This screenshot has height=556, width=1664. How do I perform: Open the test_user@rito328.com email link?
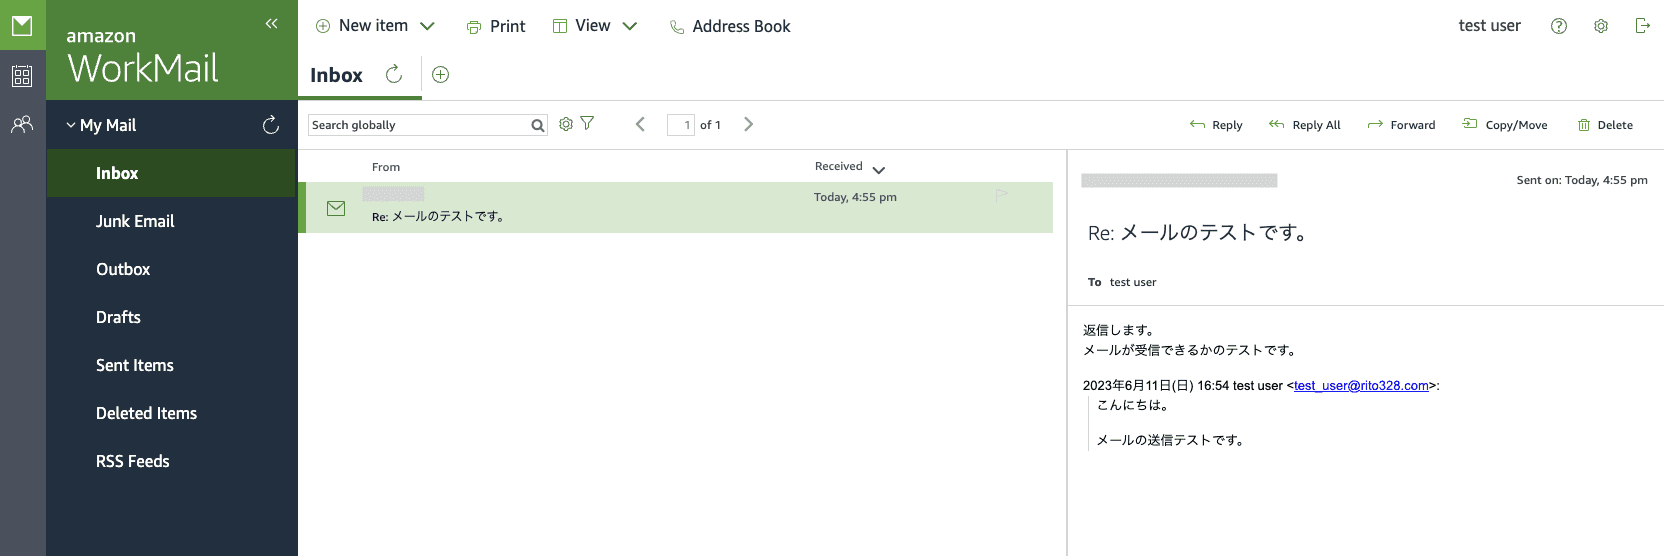(x=1361, y=386)
